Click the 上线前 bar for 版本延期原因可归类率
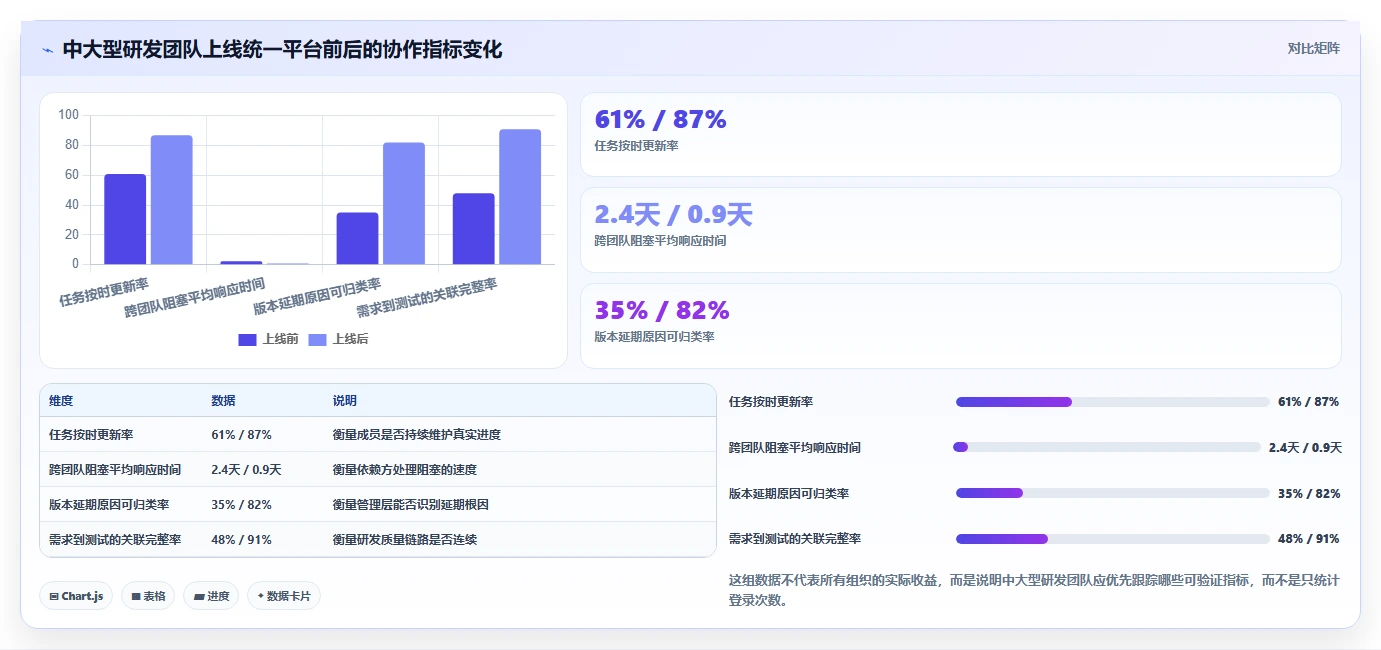Screen dimensions: 1381x650 (x=357, y=239)
